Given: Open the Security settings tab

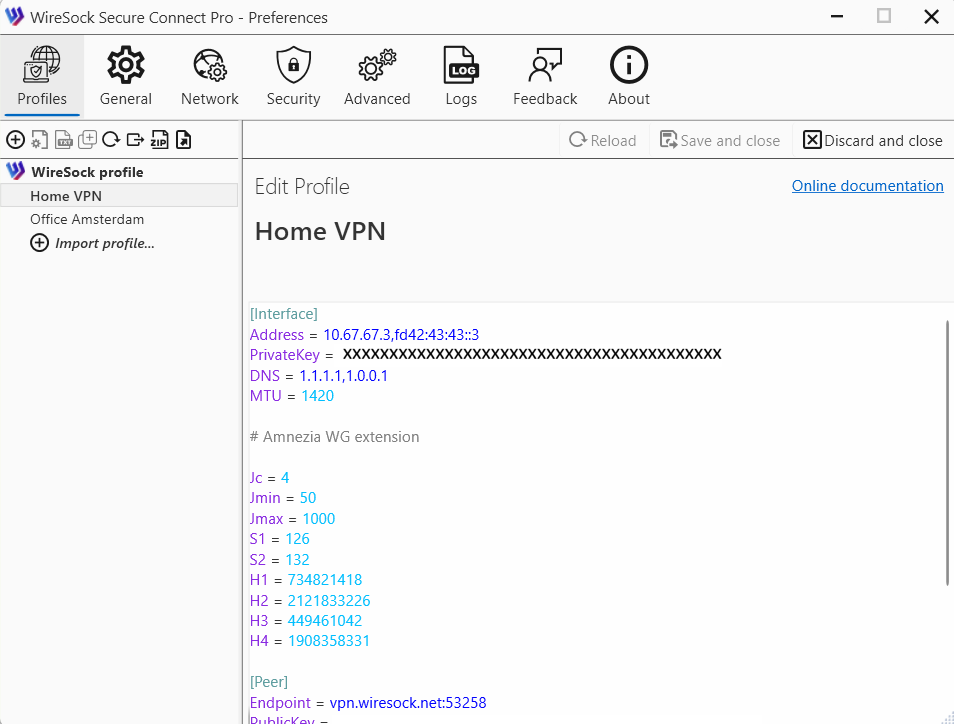Looking at the screenshot, I should pyautogui.click(x=293, y=77).
